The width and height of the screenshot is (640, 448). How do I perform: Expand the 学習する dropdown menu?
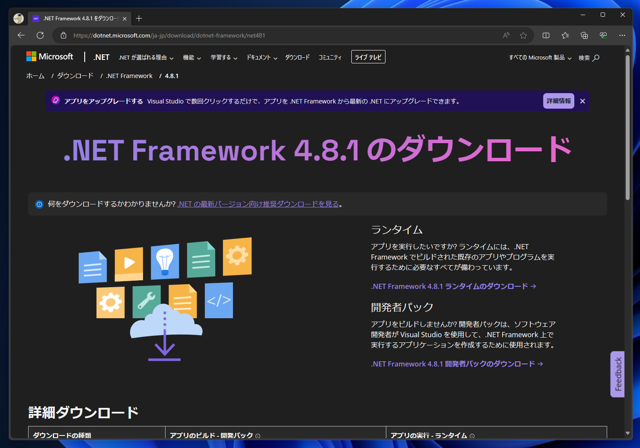[x=224, y=58]
